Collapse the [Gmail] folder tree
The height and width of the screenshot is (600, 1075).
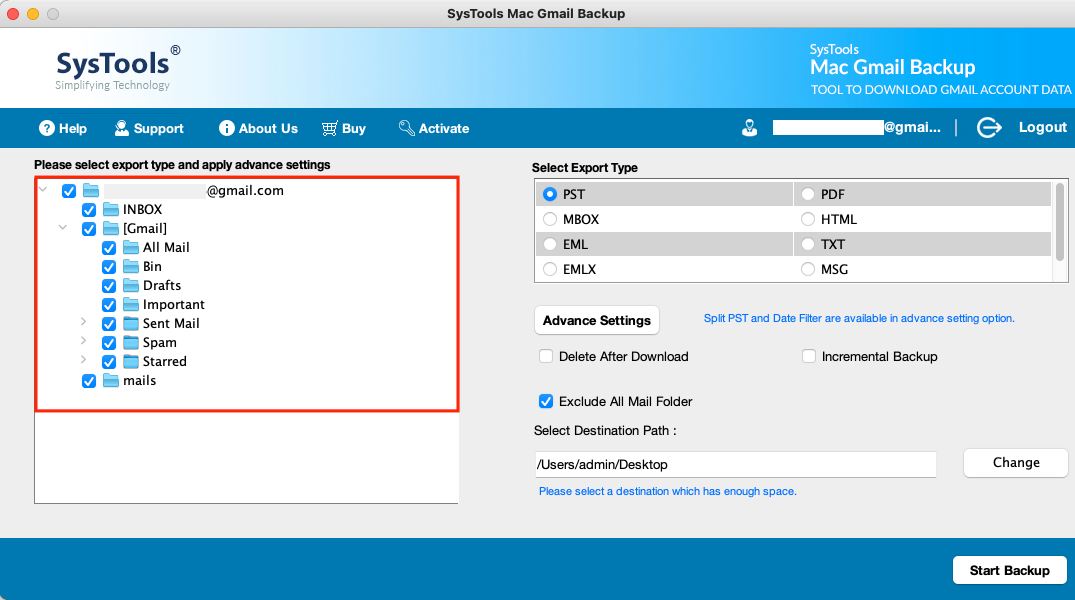tap(63, 227)
